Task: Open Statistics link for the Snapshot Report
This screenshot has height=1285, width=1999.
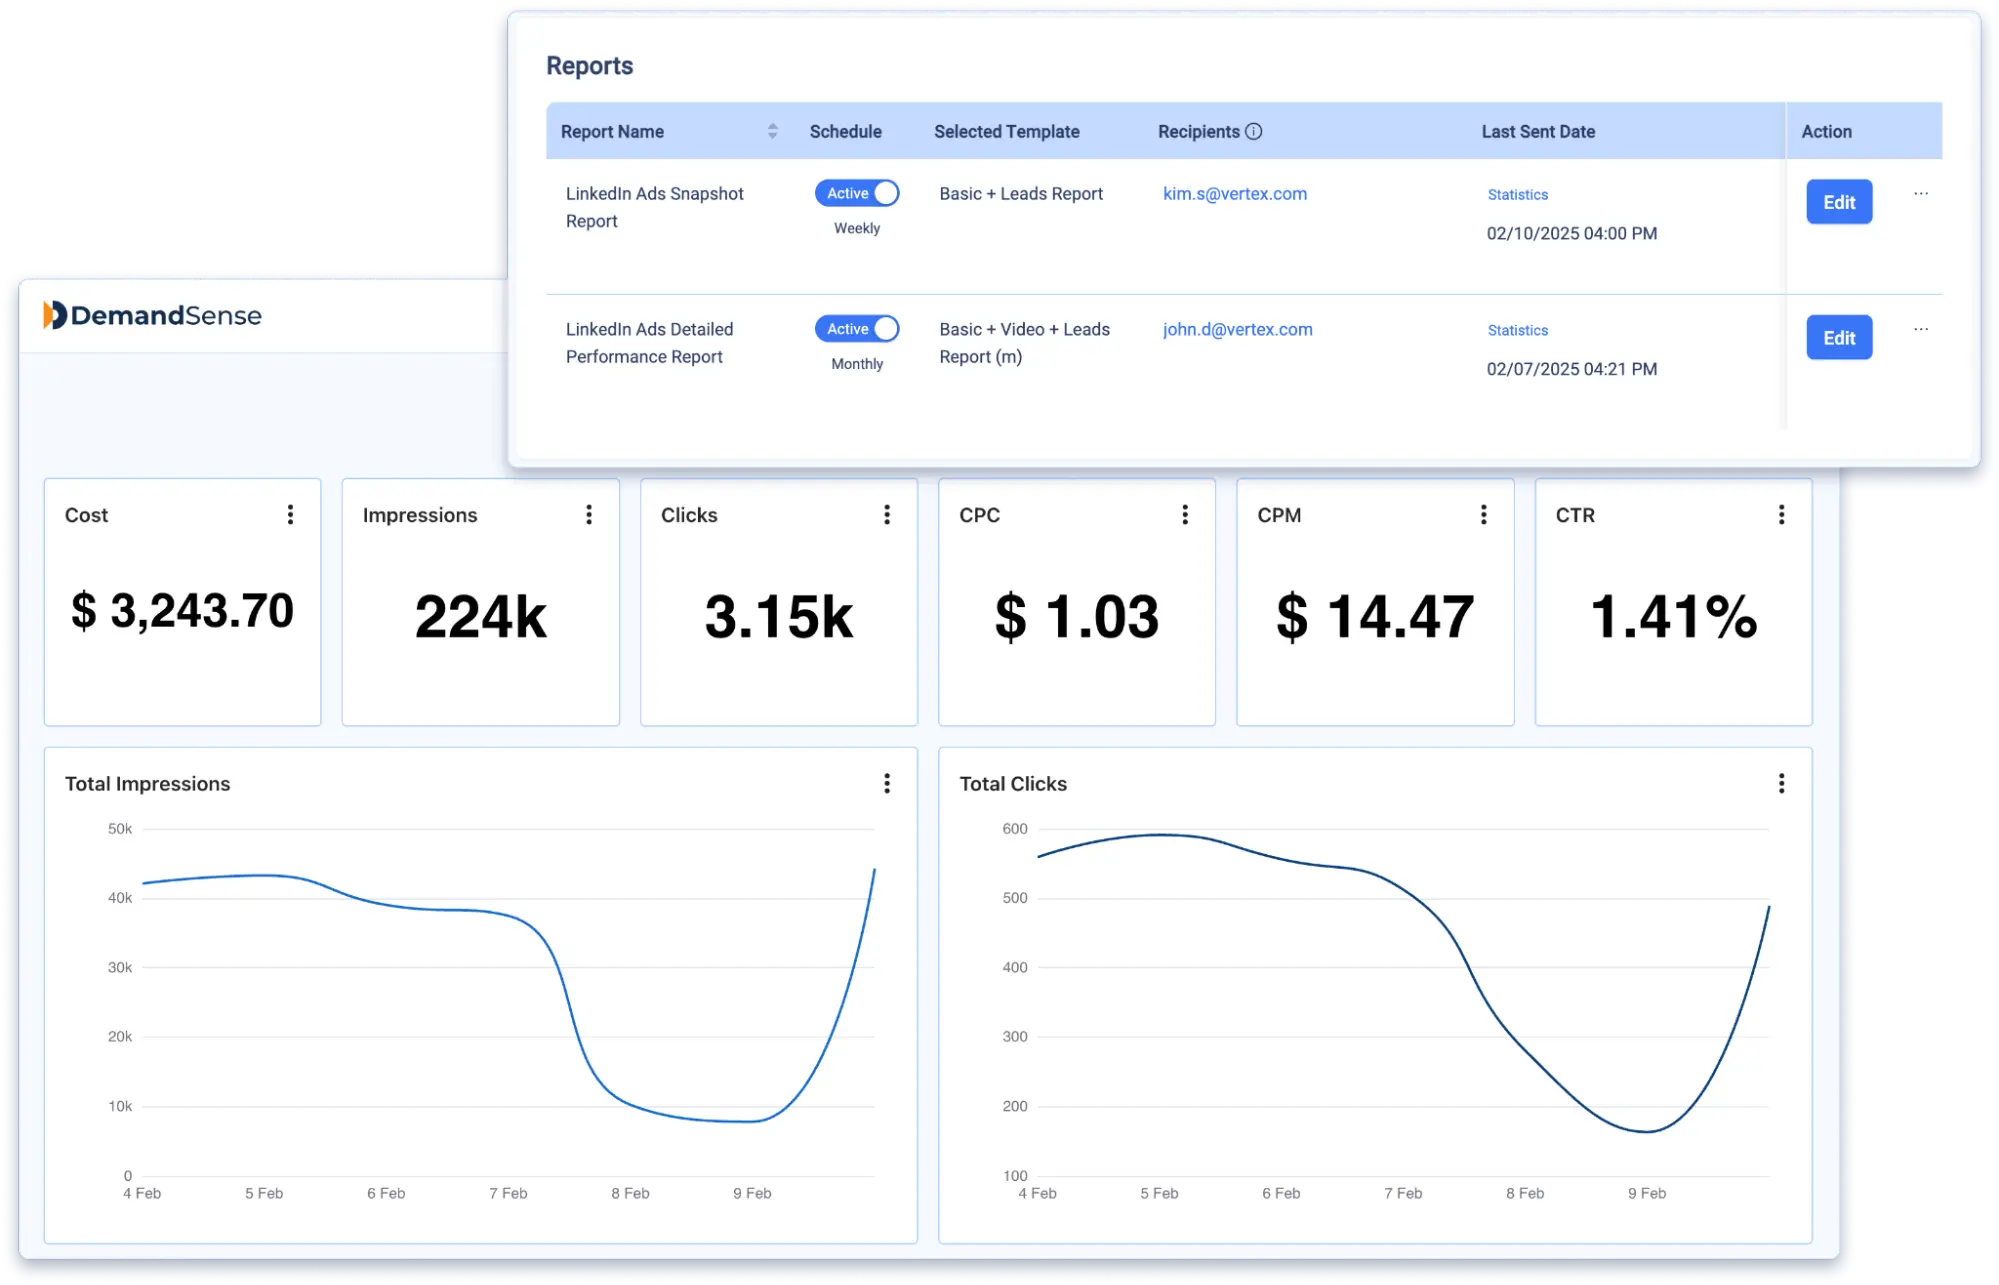Action: (1517, 195)
